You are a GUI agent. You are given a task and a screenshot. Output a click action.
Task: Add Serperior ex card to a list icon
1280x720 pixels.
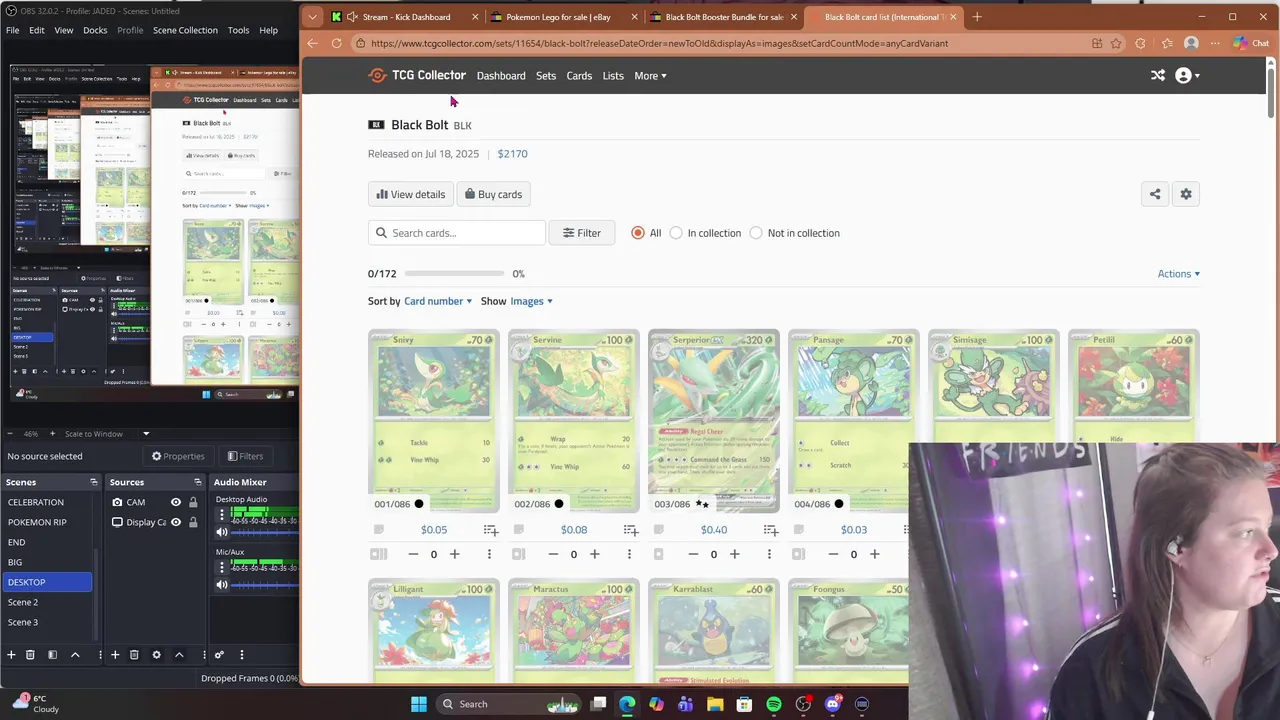(x=771, y=530)
